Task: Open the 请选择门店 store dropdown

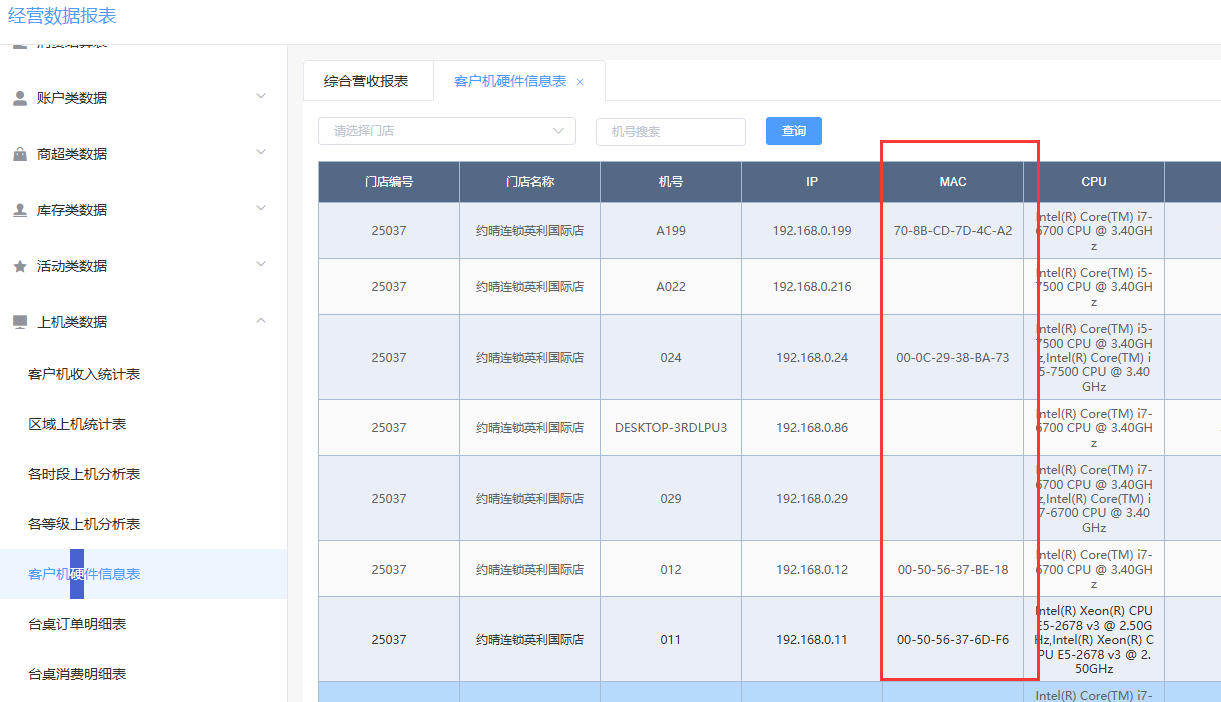Action: [x=447, y=131]
